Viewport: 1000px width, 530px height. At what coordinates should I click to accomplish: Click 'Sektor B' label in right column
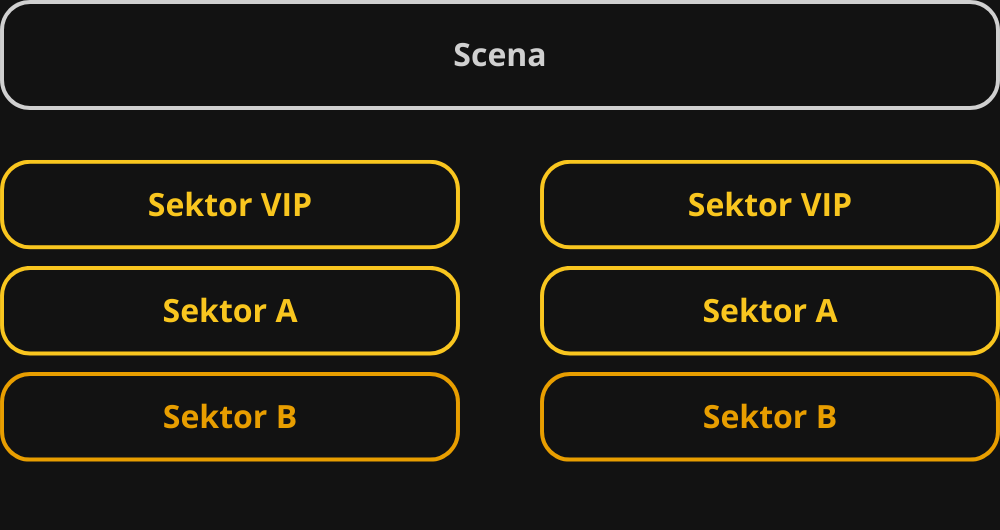click(770, 417)
